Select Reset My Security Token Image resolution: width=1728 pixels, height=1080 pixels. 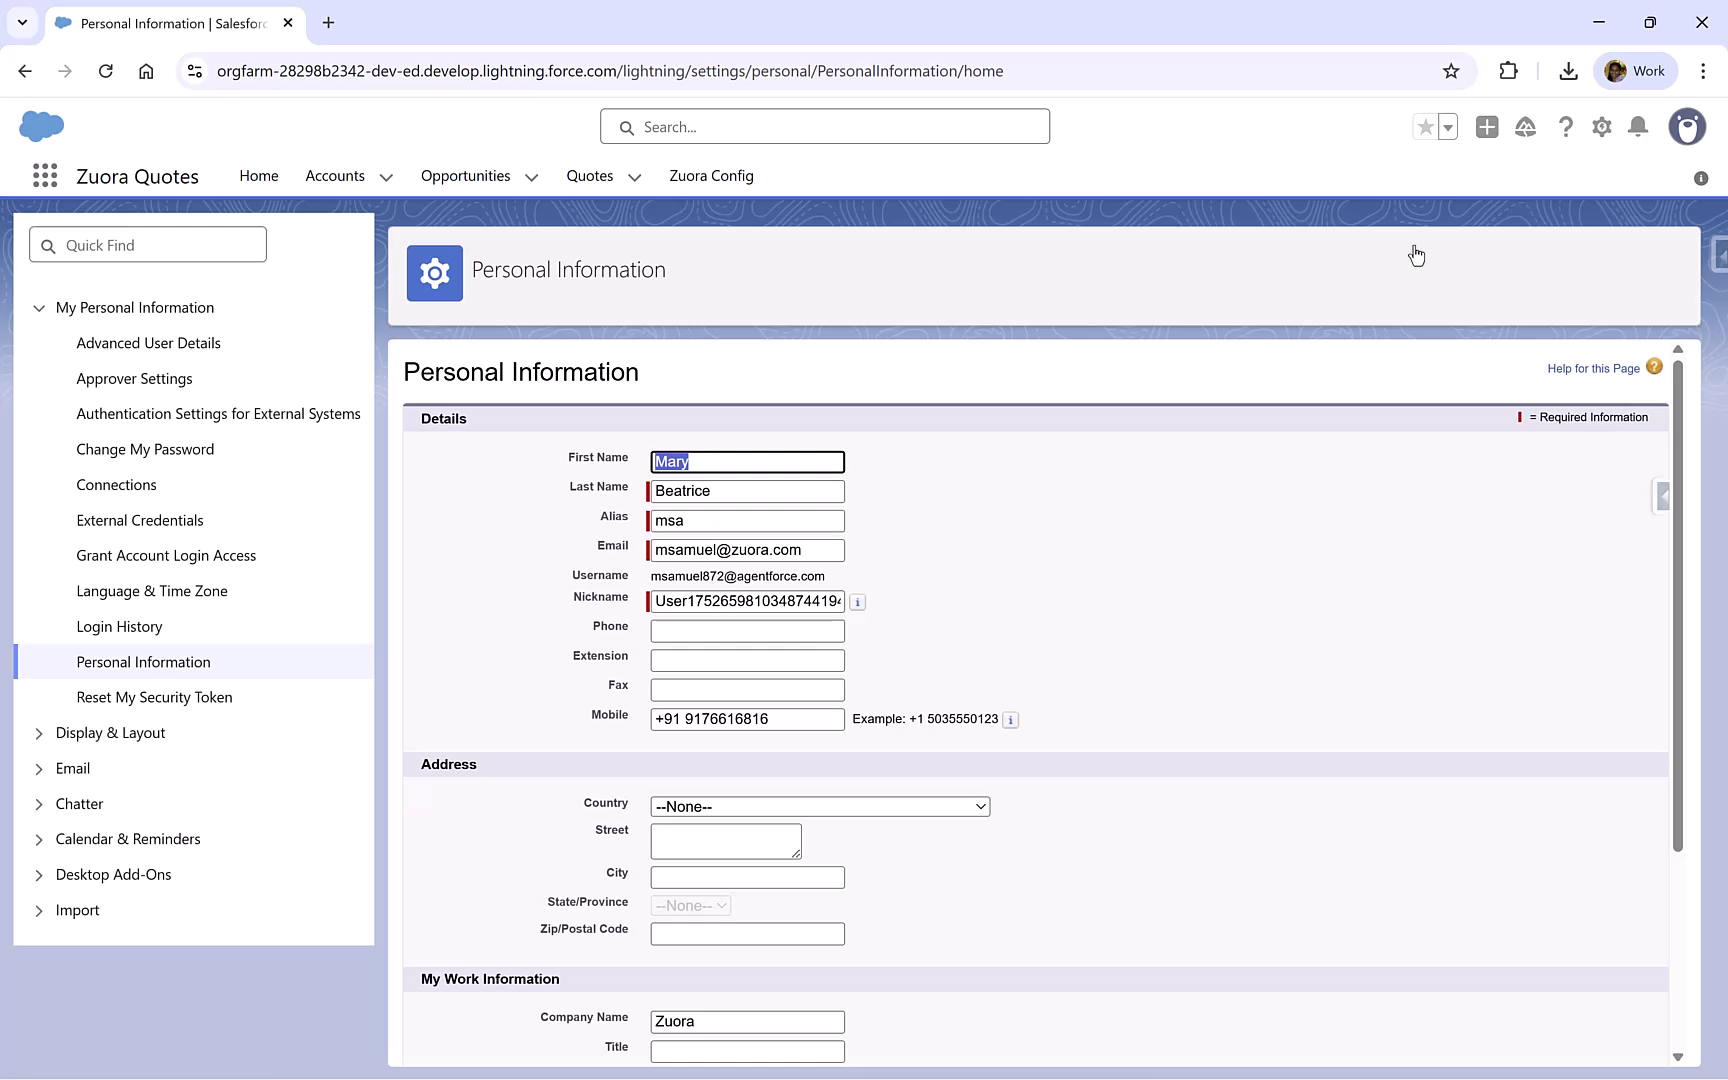point(154,697)
